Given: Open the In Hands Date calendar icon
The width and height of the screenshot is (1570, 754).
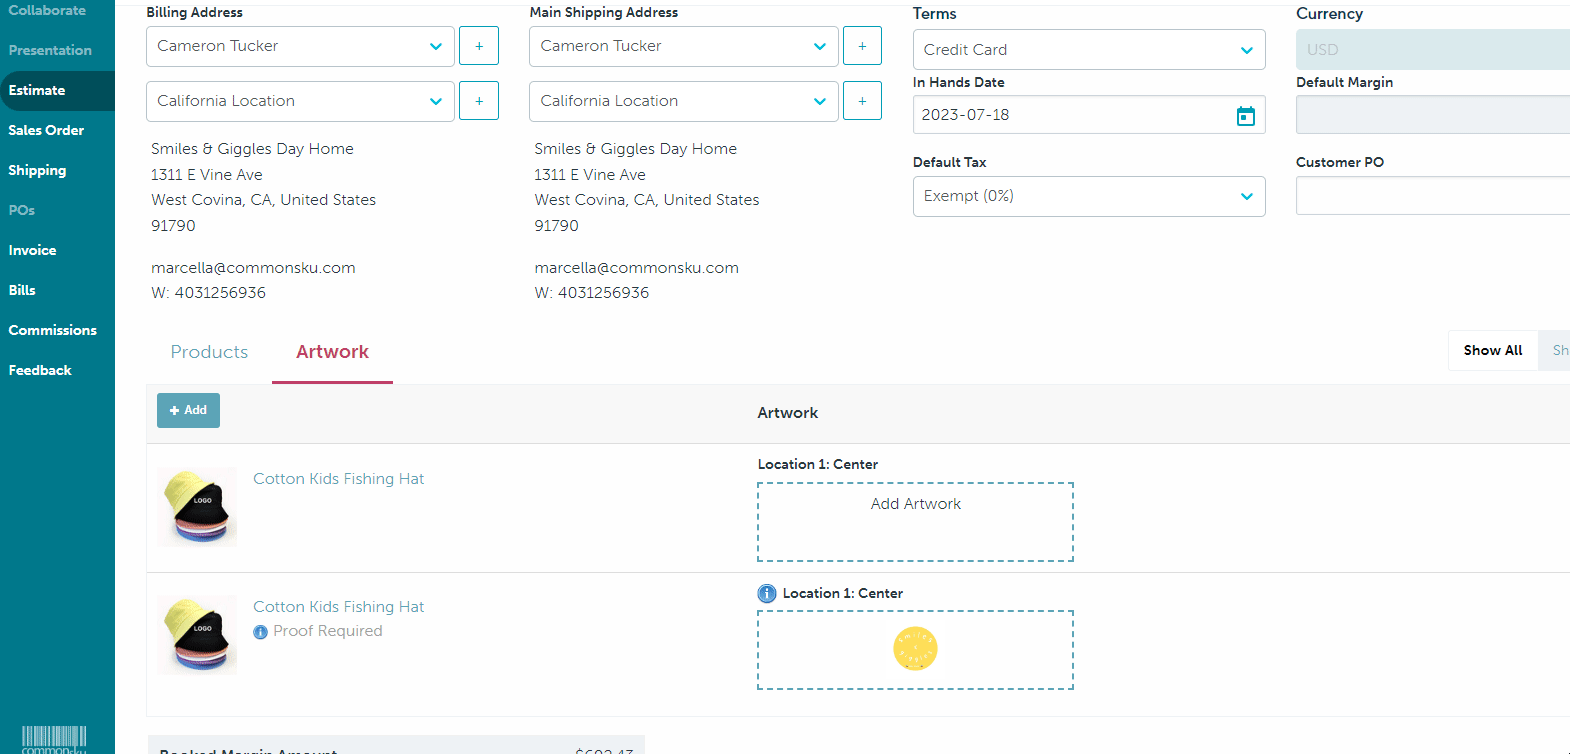Looking at the screenshot, I should [x=1245, y=116].
